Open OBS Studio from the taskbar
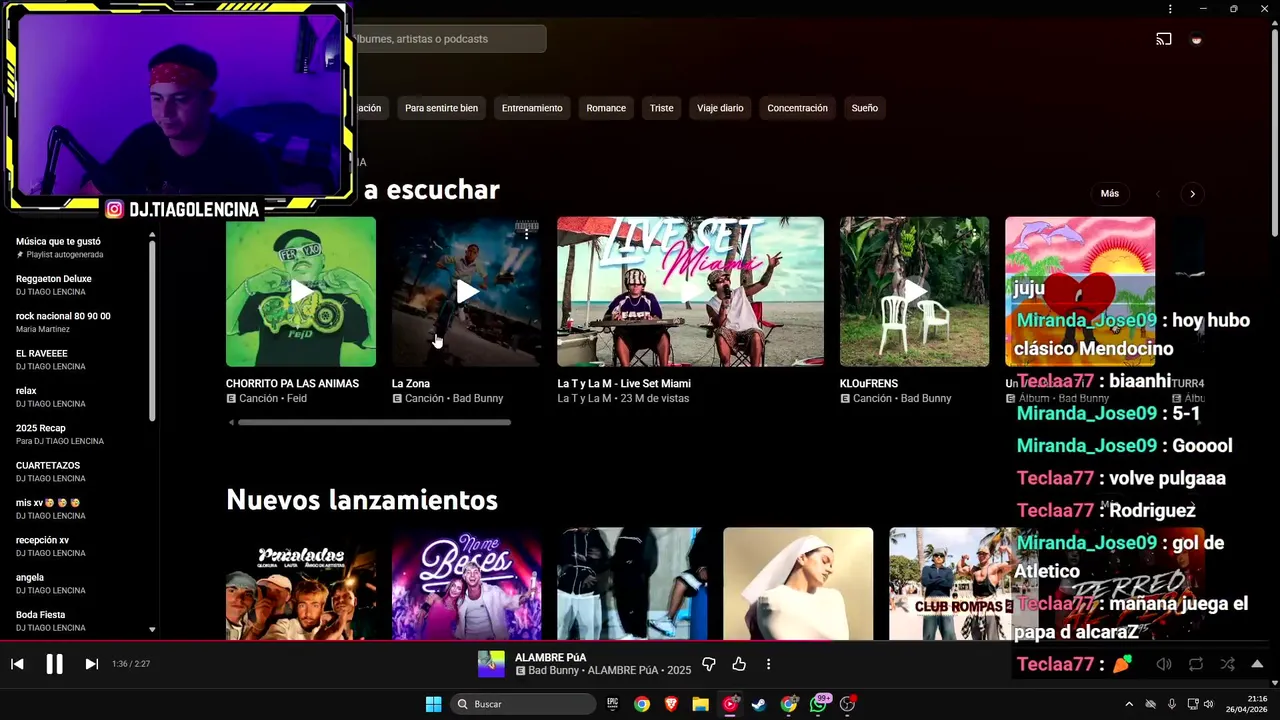The width and height of the screenshot is (1280, 720). click(x=848, y=704)
